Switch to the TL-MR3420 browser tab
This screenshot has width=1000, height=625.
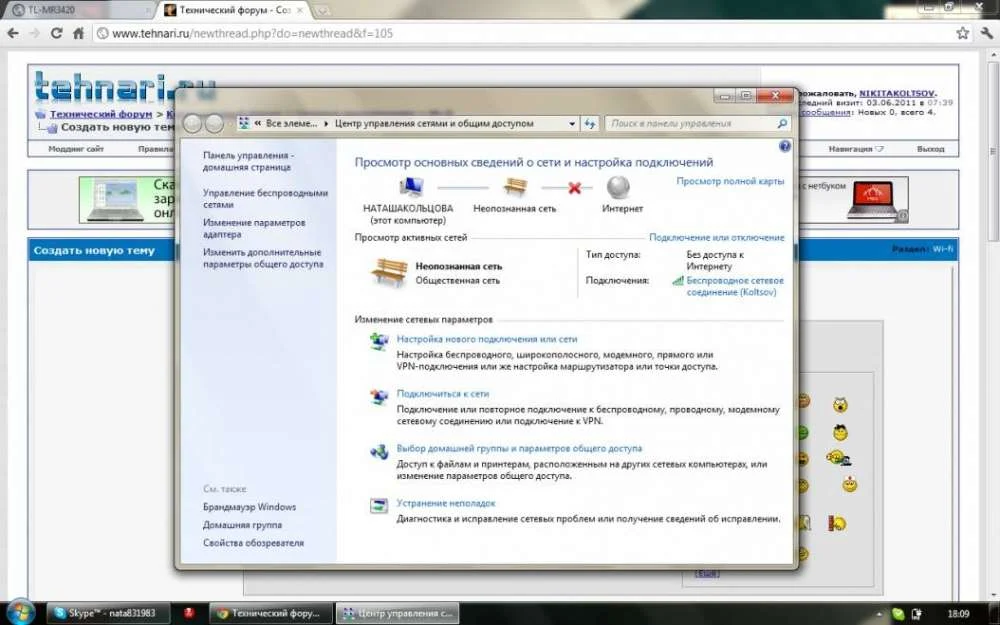click(80, 10)
